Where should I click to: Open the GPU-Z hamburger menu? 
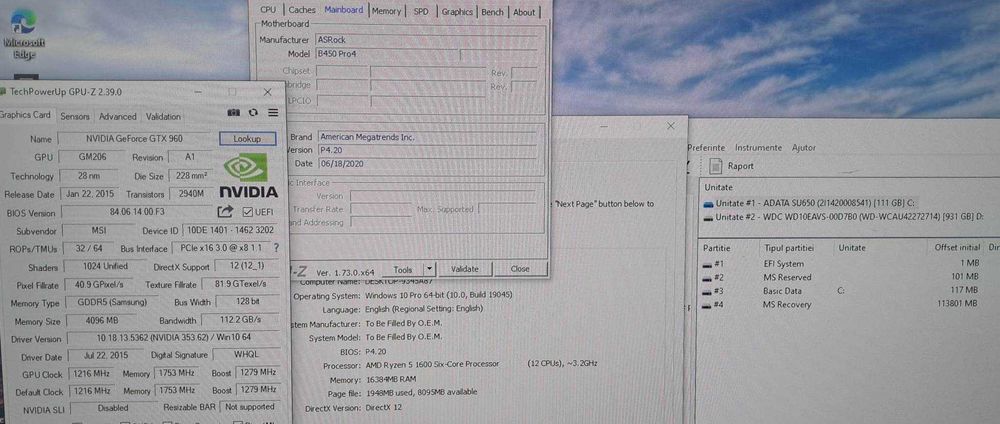pyautogui.click(x=273, y=112)
